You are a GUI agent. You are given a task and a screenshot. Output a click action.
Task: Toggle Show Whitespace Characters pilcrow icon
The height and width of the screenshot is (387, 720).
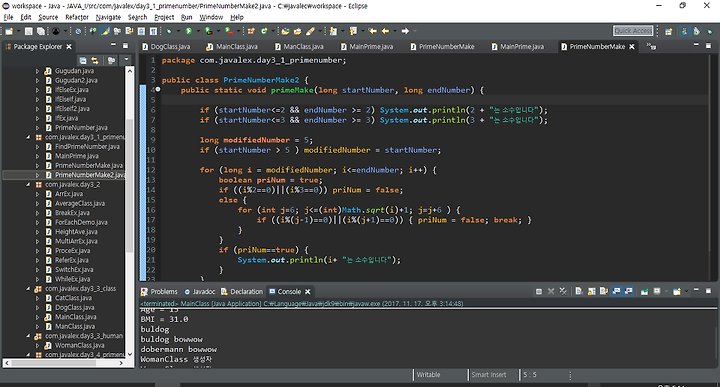tap(152, 31)
